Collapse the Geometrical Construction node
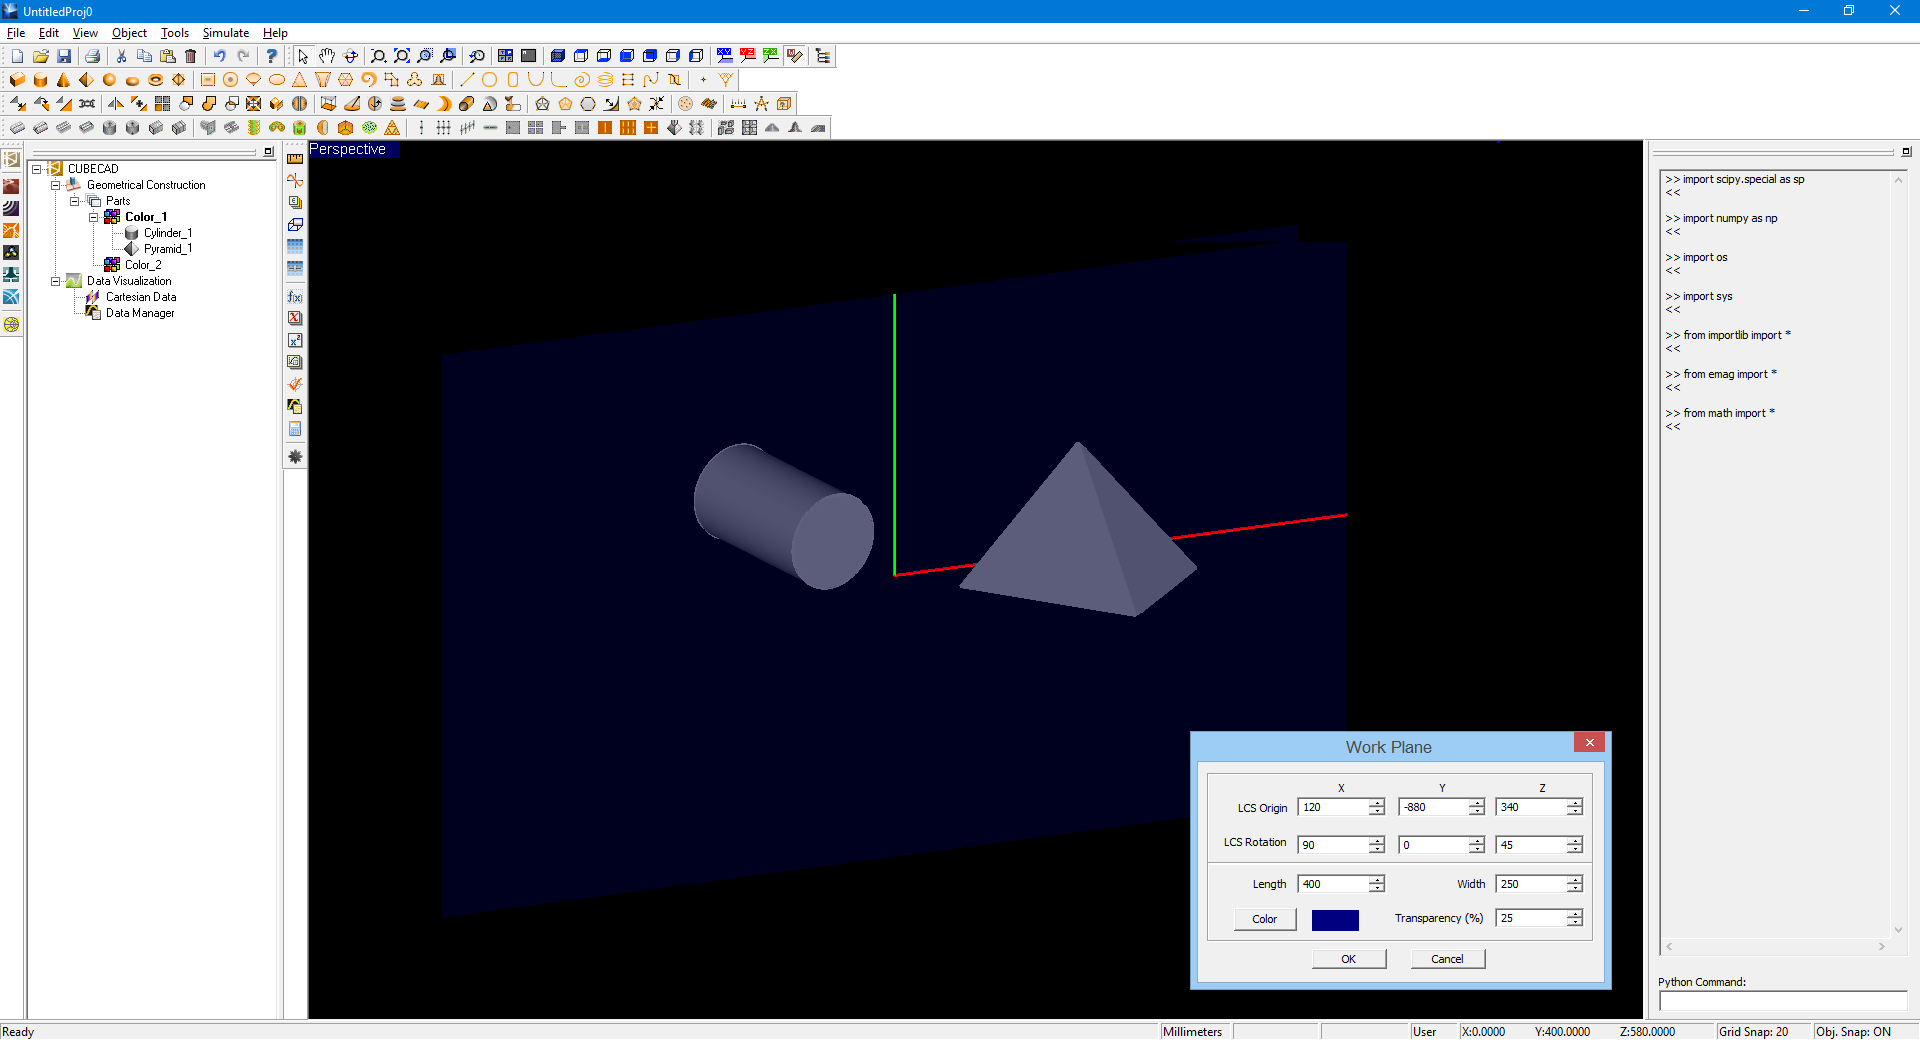The image size is (1920, 1040). [56, 185]
